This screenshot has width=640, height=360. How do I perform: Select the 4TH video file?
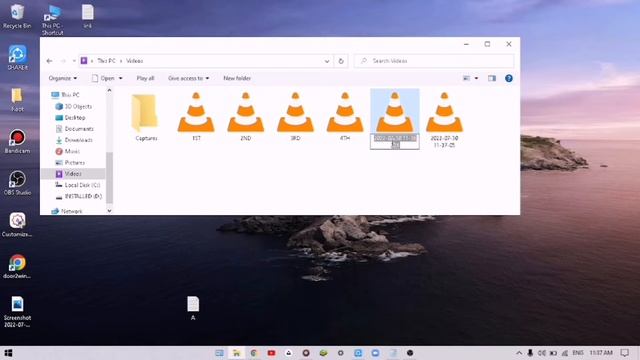coord(345,117)
